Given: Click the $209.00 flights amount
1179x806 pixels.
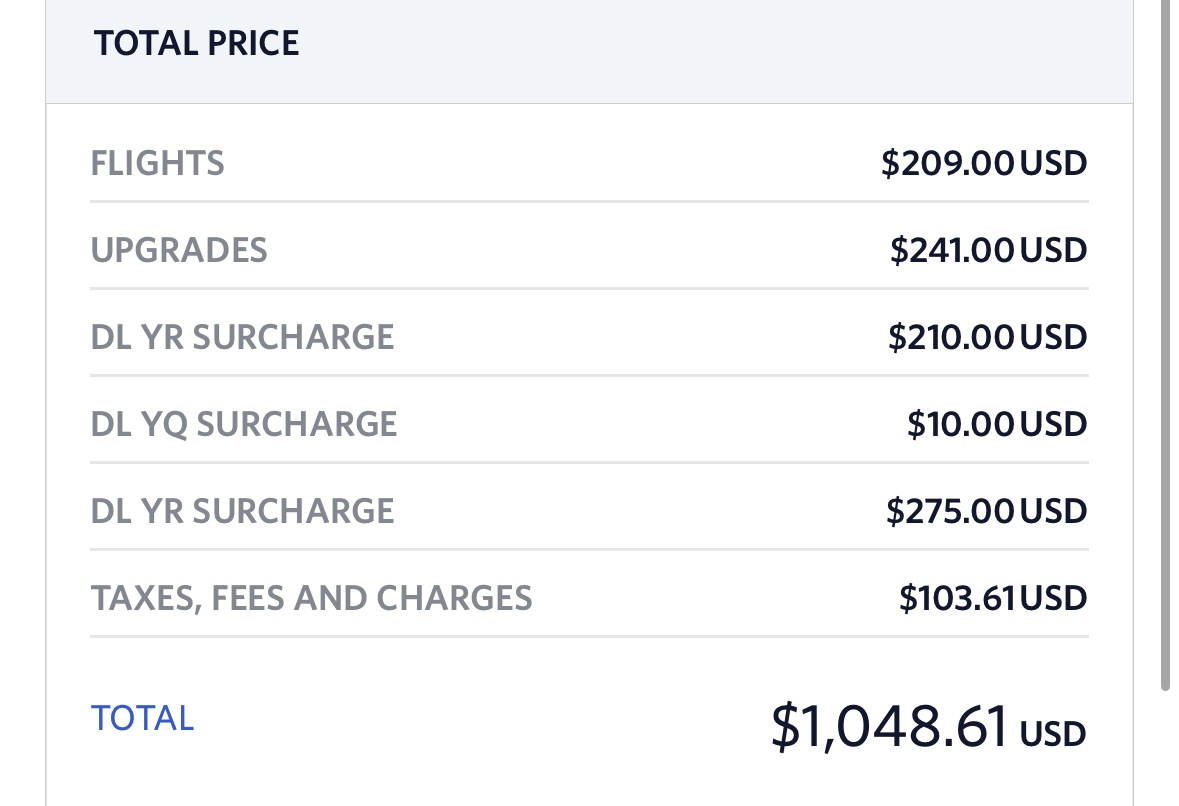Looking at the screenshot, I should coord(948,163).
